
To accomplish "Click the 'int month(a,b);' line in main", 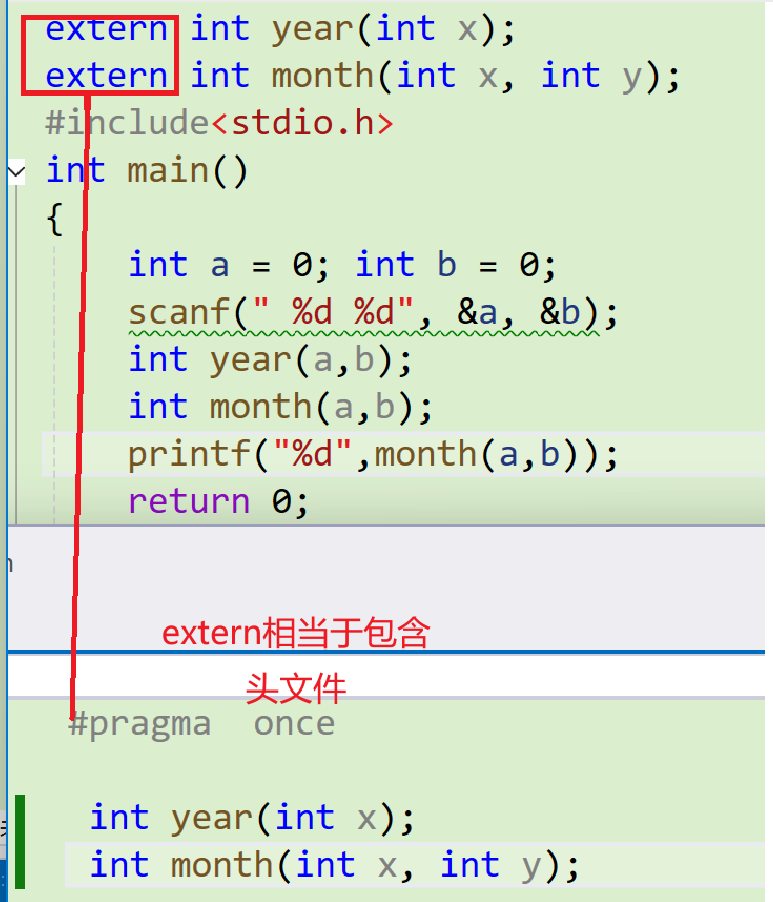I will (x=280, y=408).
